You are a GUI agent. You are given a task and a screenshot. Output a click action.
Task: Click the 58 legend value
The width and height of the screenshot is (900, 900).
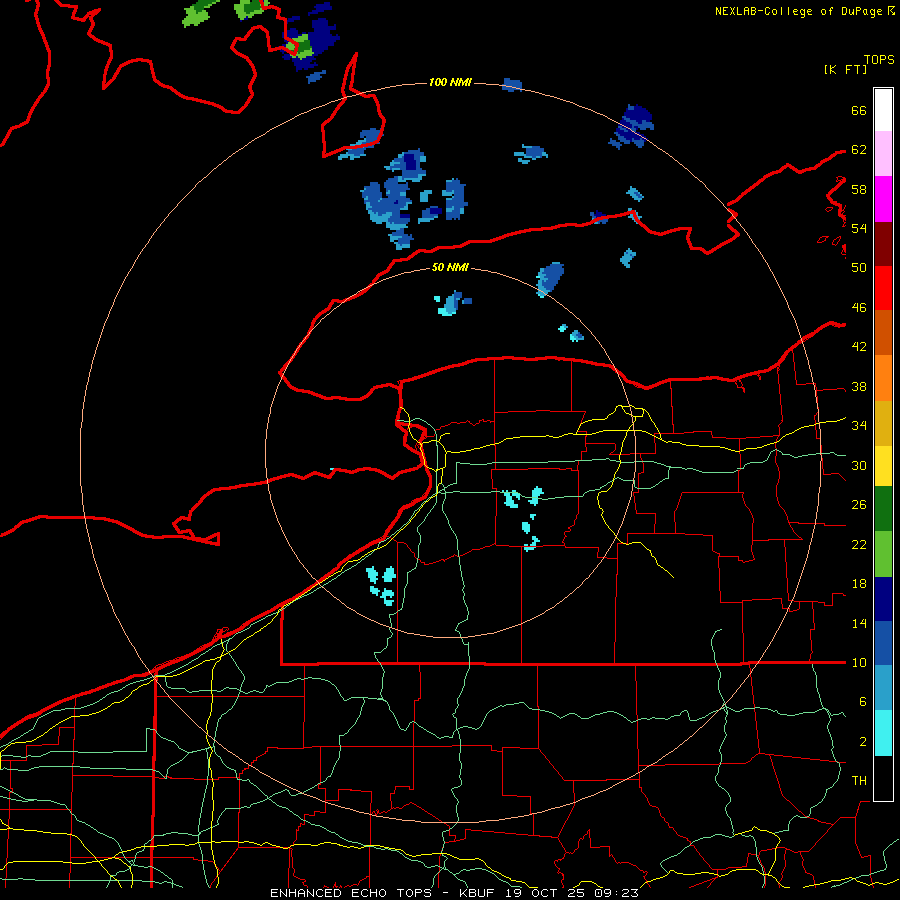pyautogui.click(x=859, y=189)
